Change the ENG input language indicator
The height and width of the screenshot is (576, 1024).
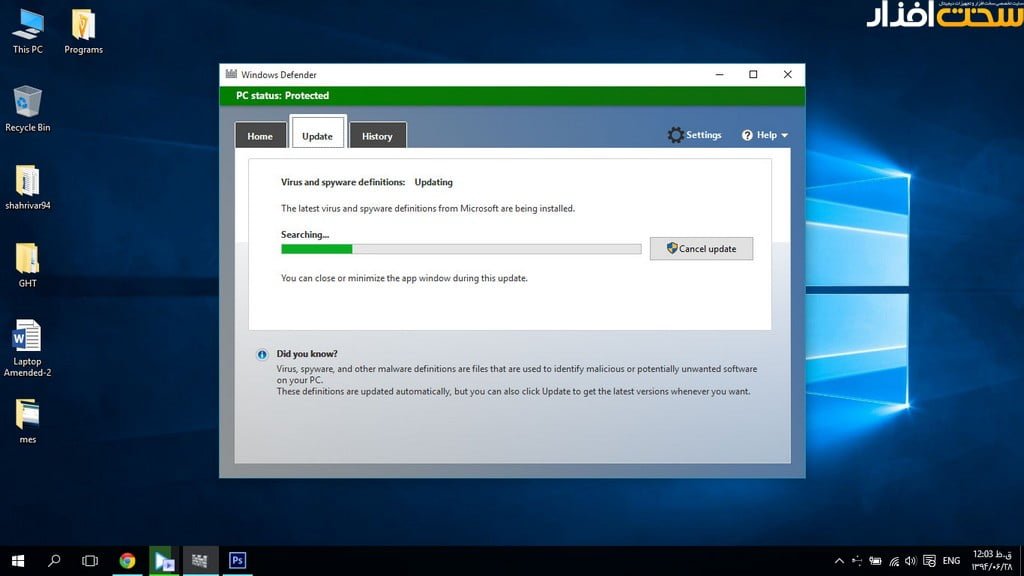(x=951, y=561)
